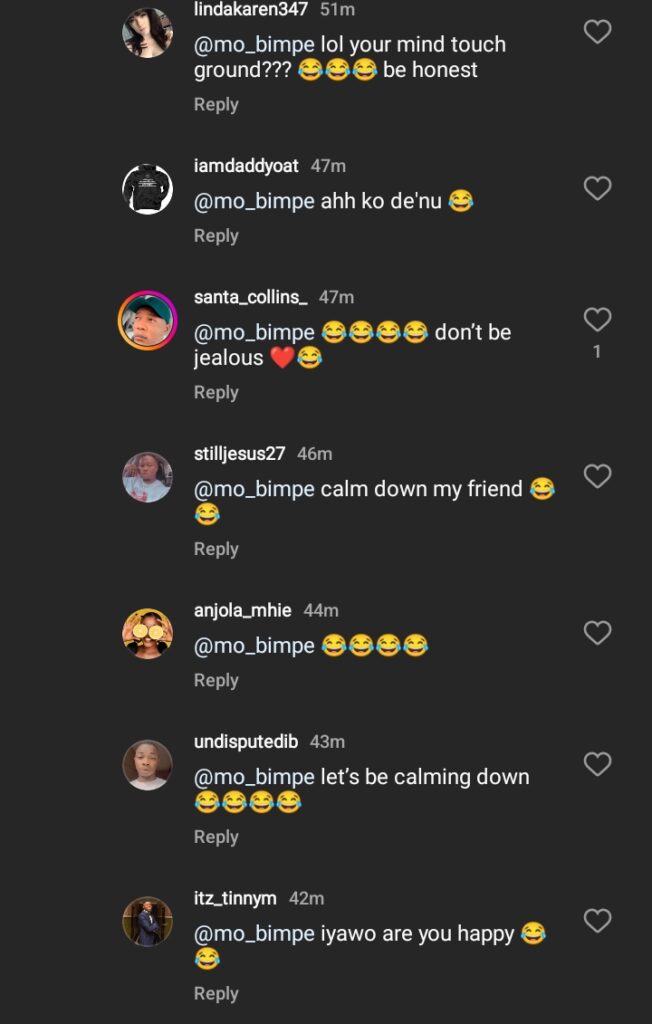Open stilljesus27's profile avatar
This screenshot has width=652, height=1024.
click(x=147, y=477)
